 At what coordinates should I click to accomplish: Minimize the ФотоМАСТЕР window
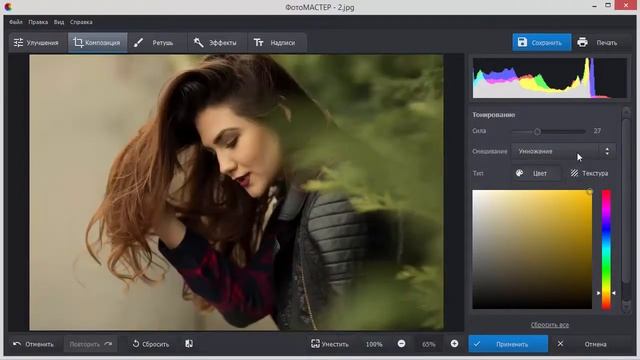tap(594, 6)
